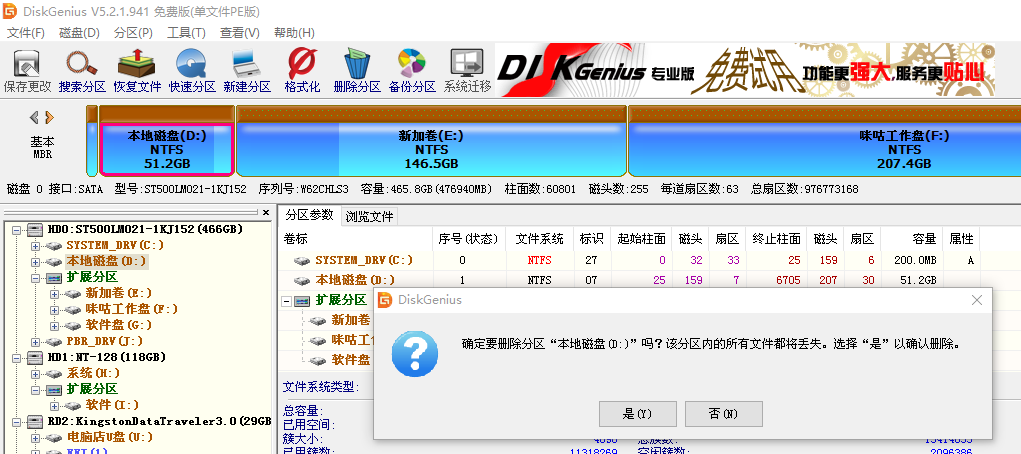Click the DiskGenius Pro advertisement banner
This screenshot has height=454, width=1021.
tap(744, 70)
